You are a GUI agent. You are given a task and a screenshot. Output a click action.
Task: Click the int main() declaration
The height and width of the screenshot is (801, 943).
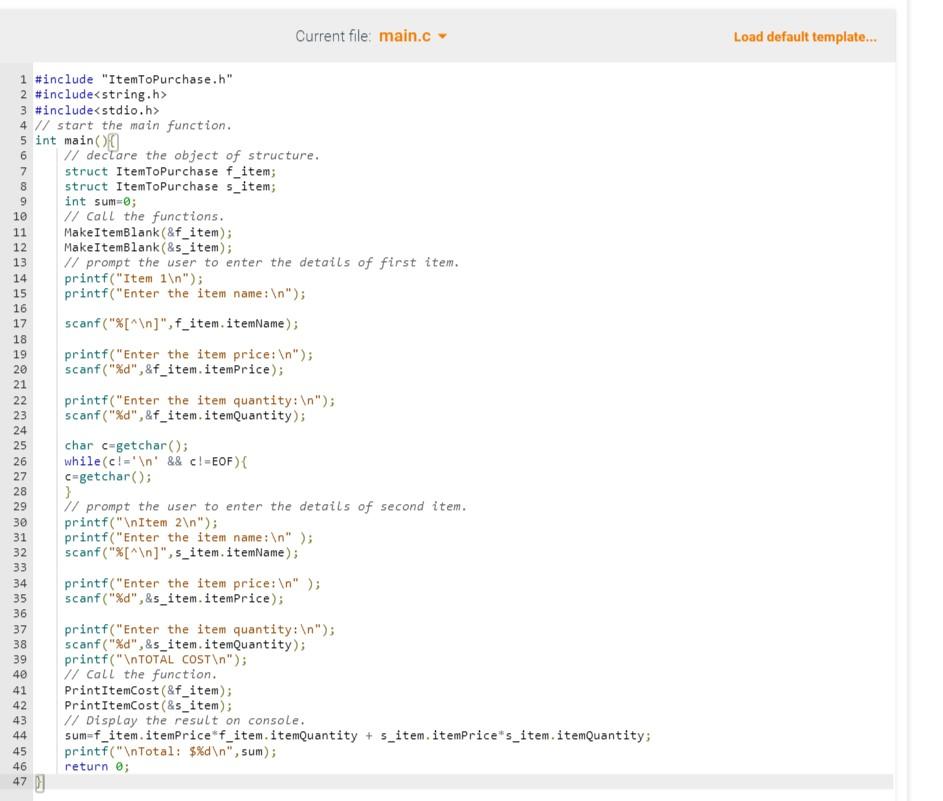coord(70,140)
